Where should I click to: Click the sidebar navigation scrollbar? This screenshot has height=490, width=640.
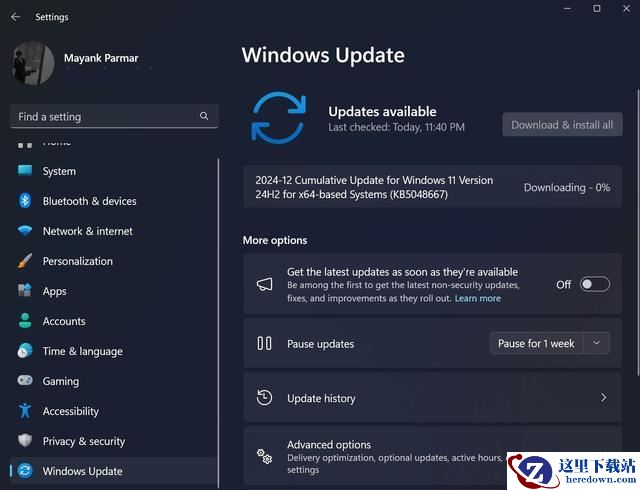point(219,323)
